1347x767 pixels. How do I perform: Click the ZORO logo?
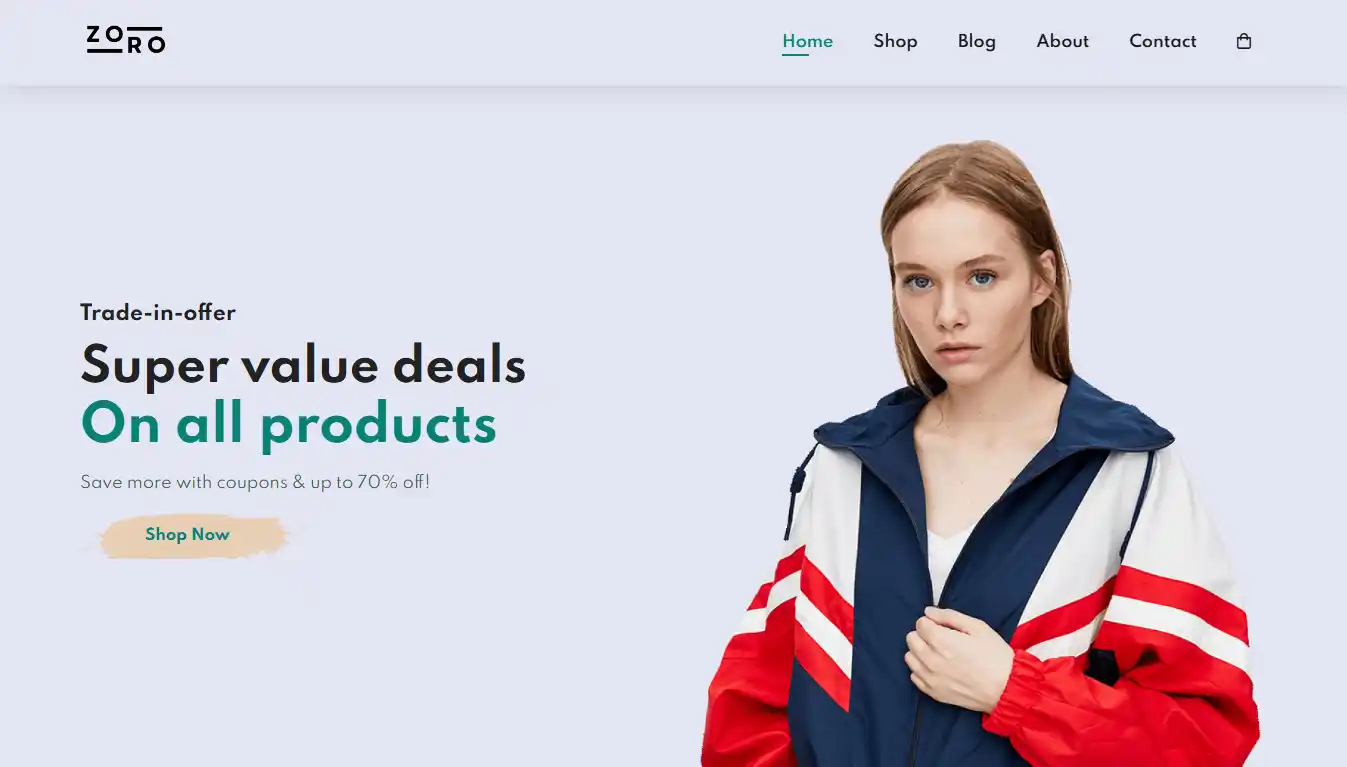click(x=126, y=40)
